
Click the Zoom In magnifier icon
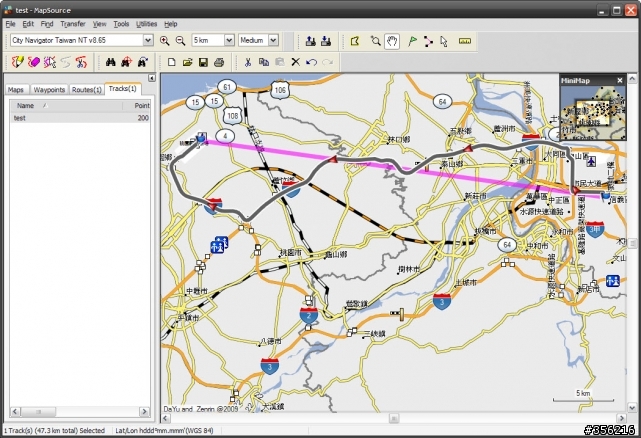tap(165, 40)
